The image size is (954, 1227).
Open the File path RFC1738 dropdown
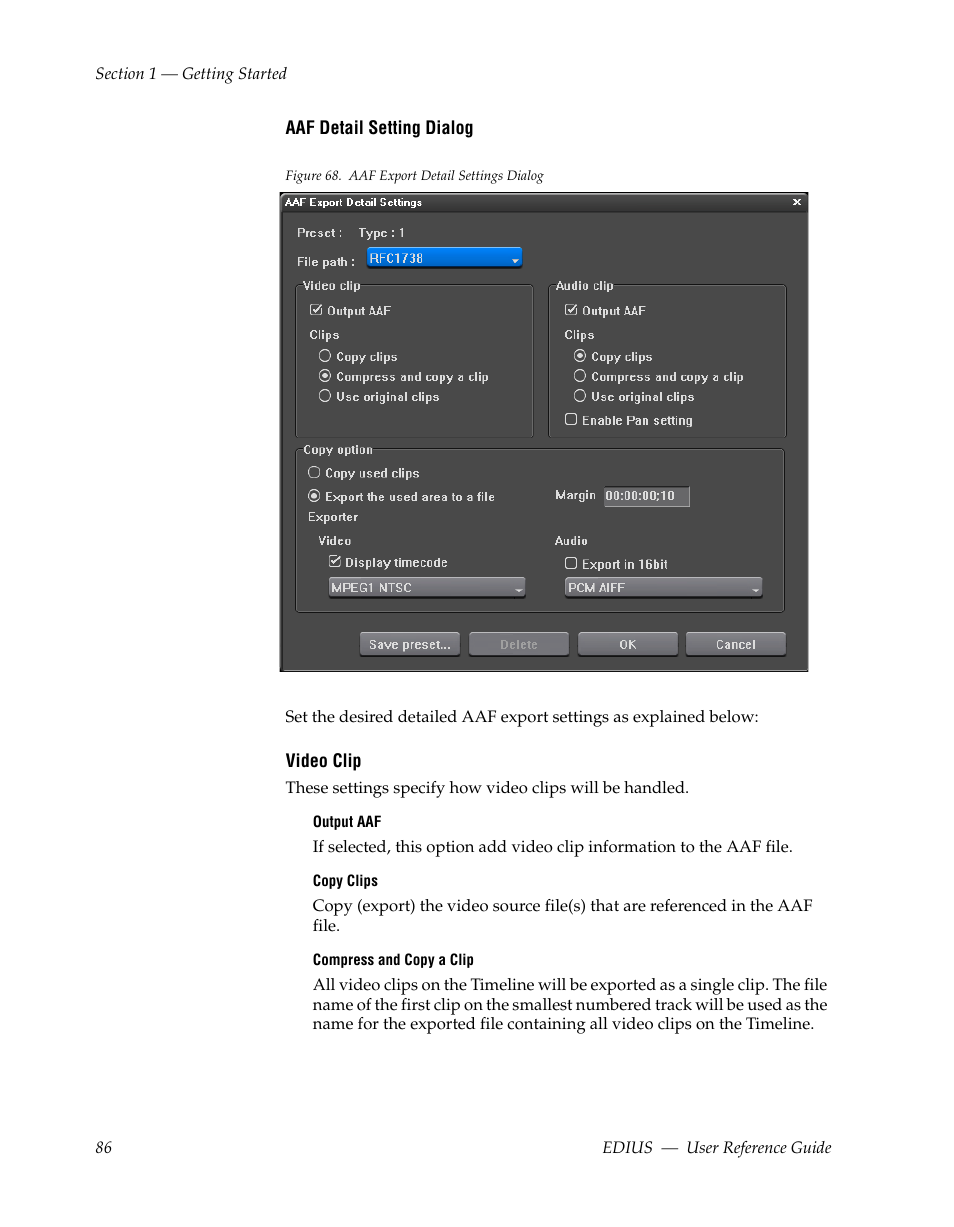pos(445,258)
